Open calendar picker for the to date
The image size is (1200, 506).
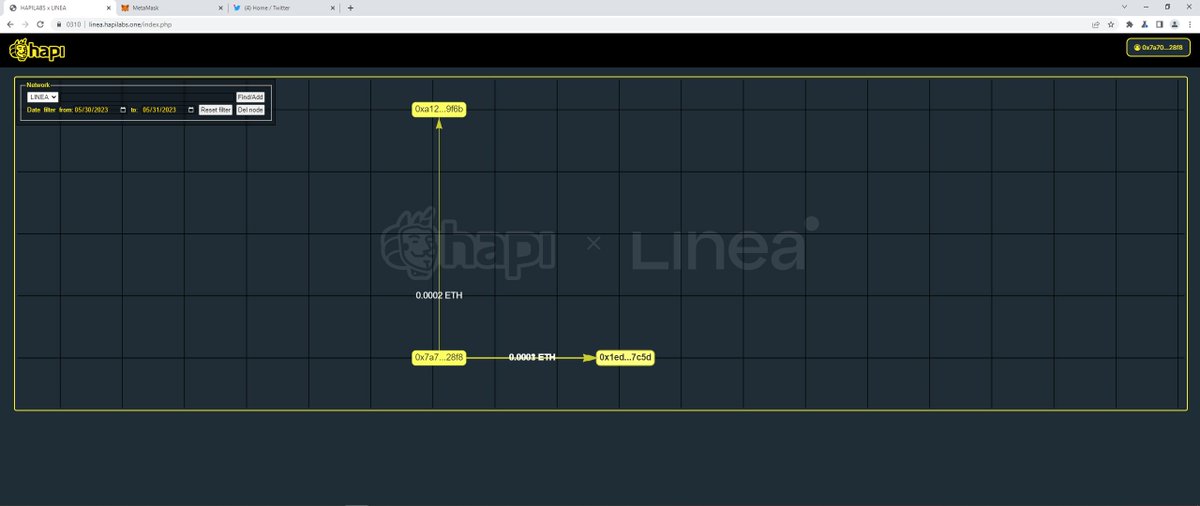point(191,110)
